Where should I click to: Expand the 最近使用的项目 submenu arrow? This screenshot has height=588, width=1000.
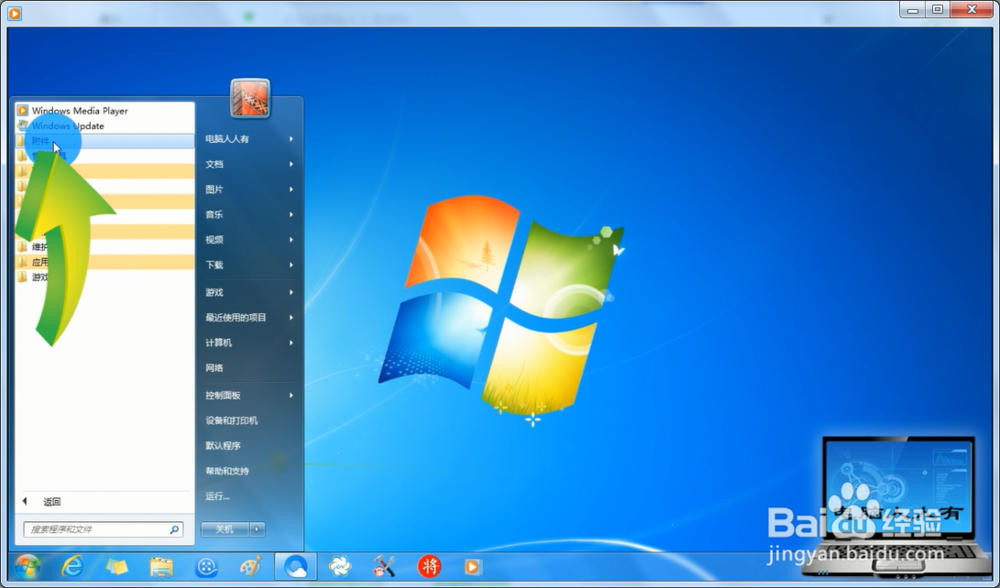pyautogui.click(x=291, y=317)
